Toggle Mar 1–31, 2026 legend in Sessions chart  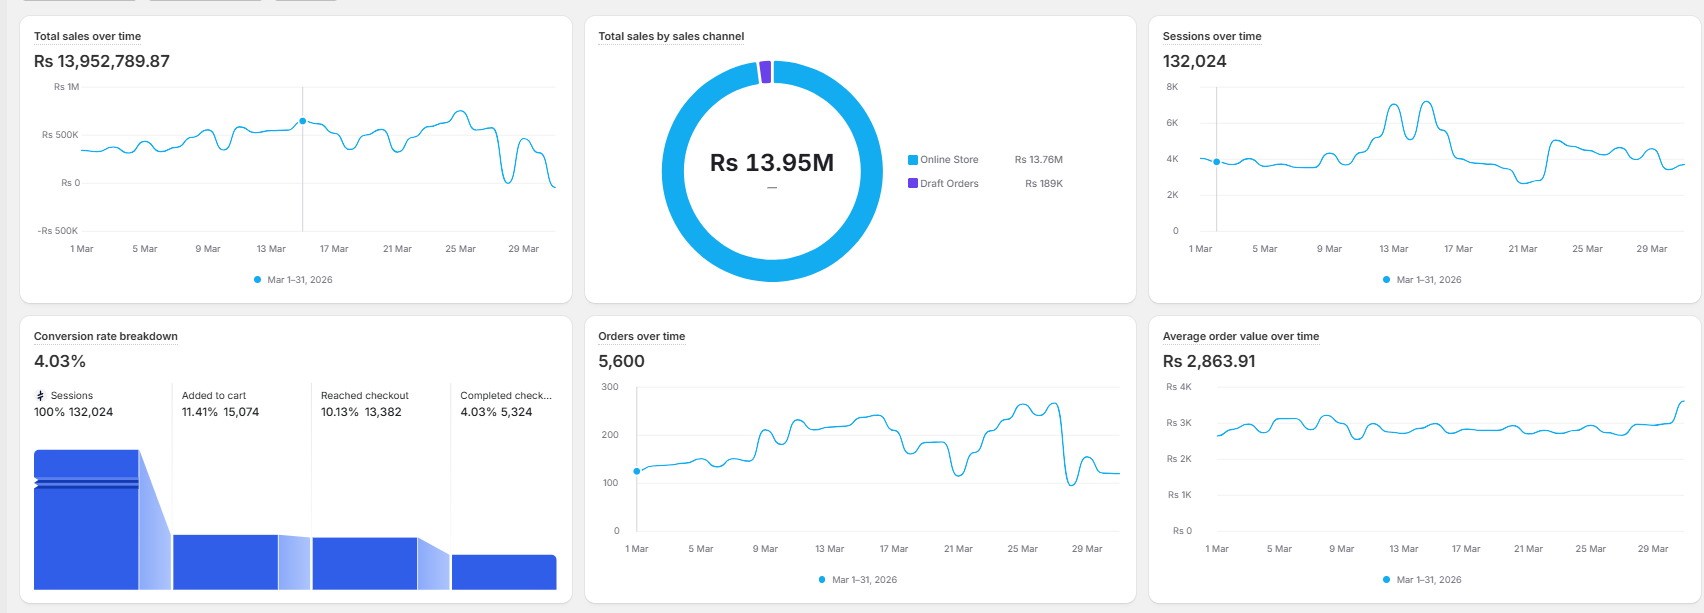pos(1422,280)
